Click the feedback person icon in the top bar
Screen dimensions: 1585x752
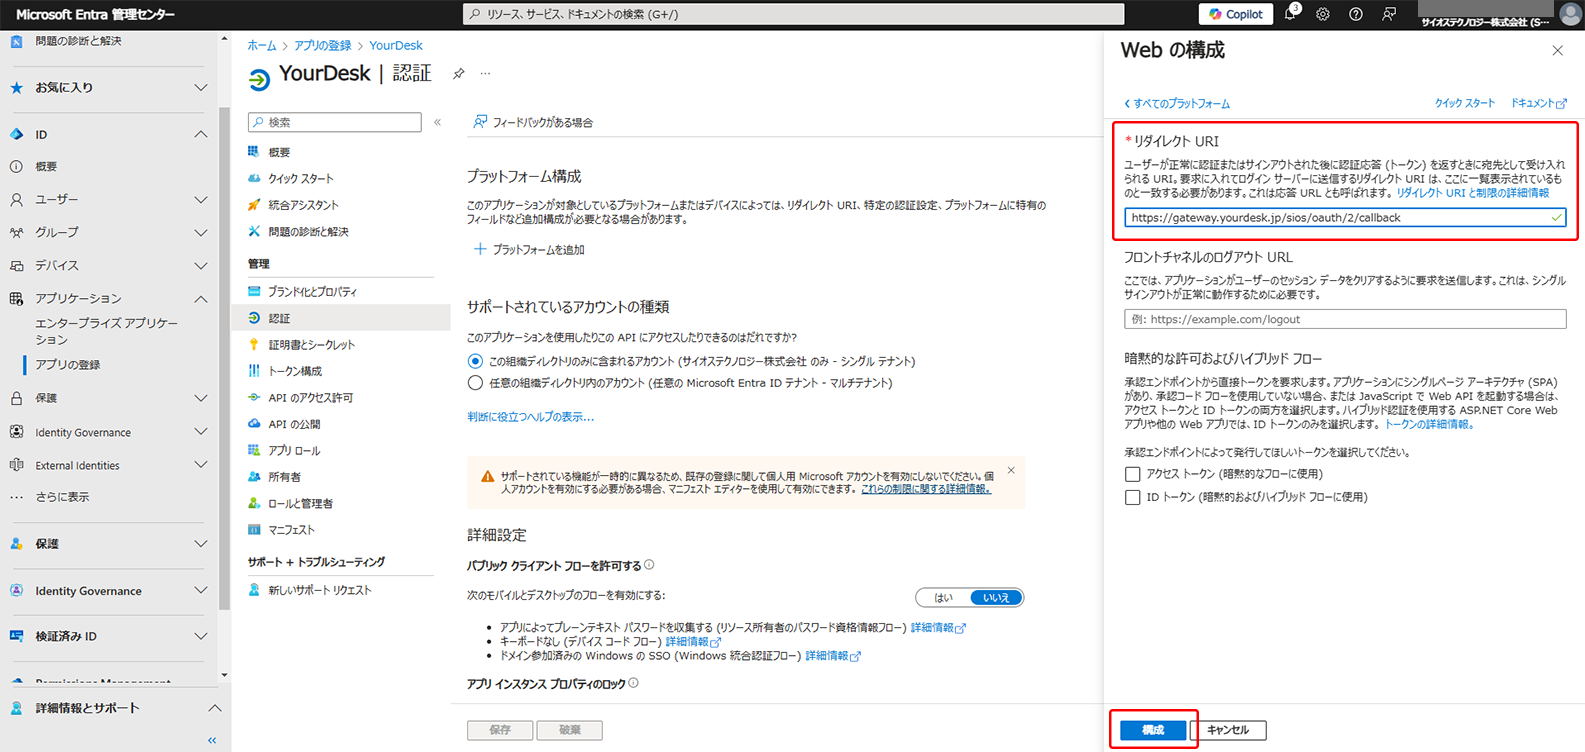click(1389, 14)
